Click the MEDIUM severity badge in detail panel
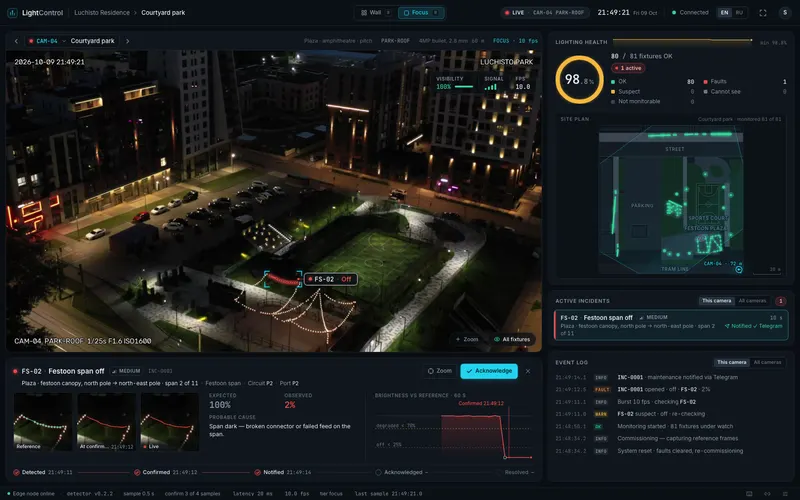Viewport: 800px width, 500px height. click(126, 371)
